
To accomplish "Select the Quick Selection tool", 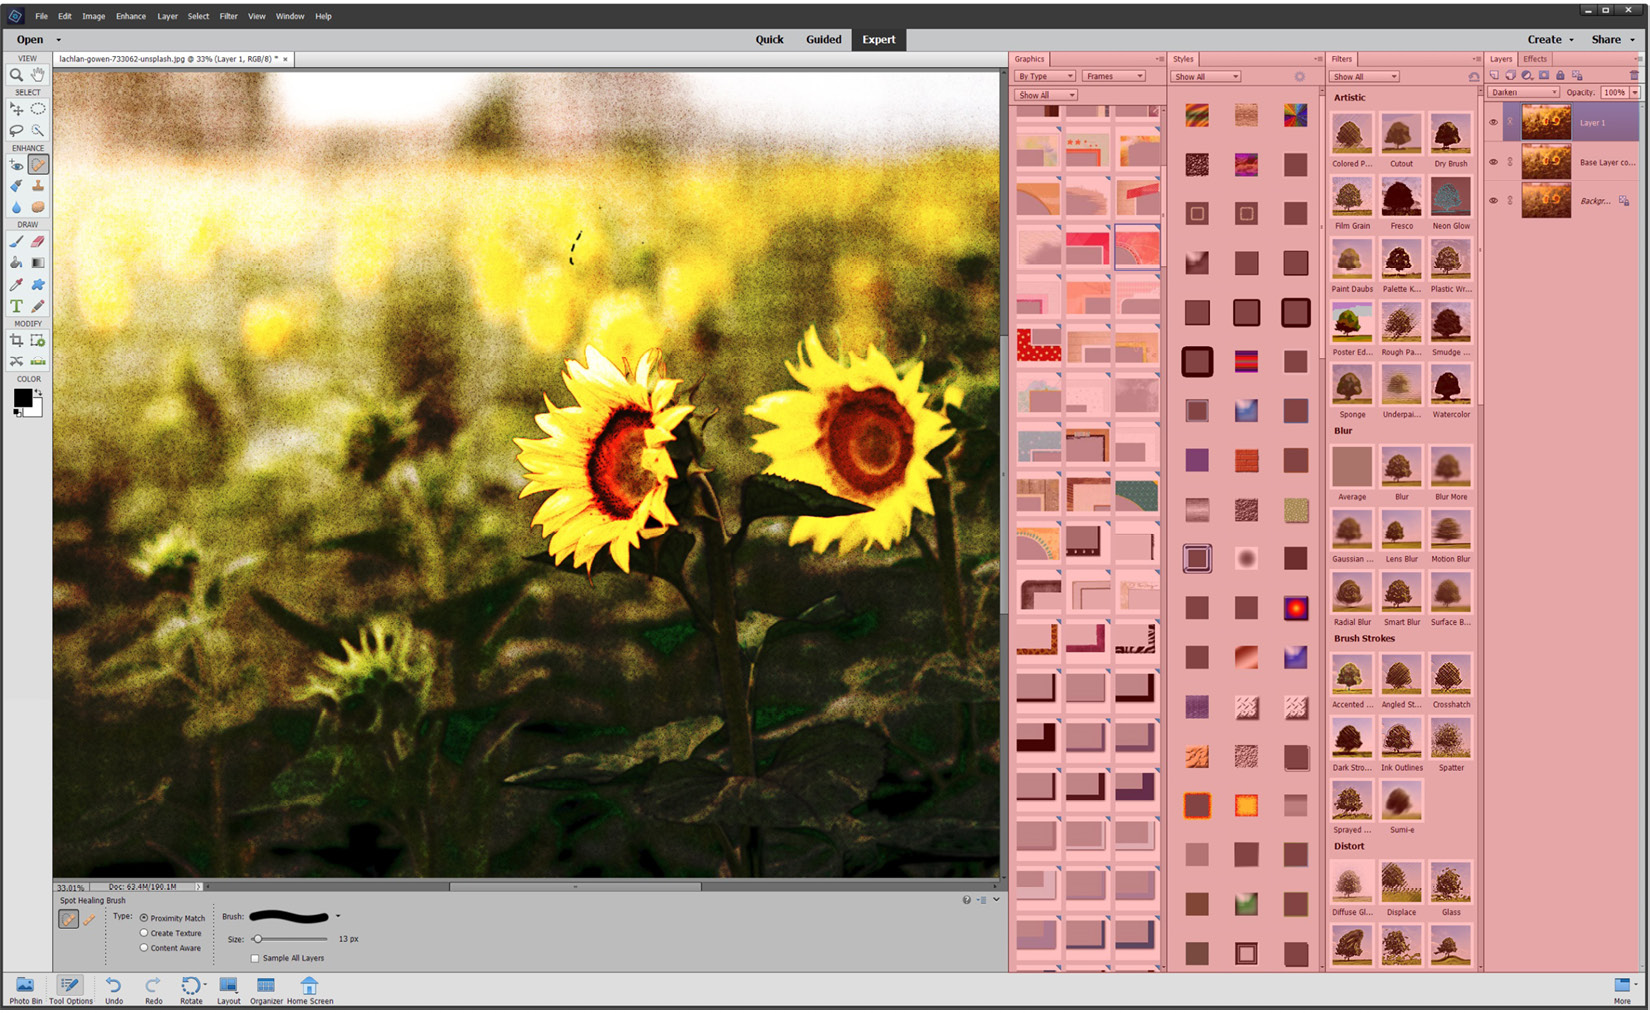I will 38,130.
